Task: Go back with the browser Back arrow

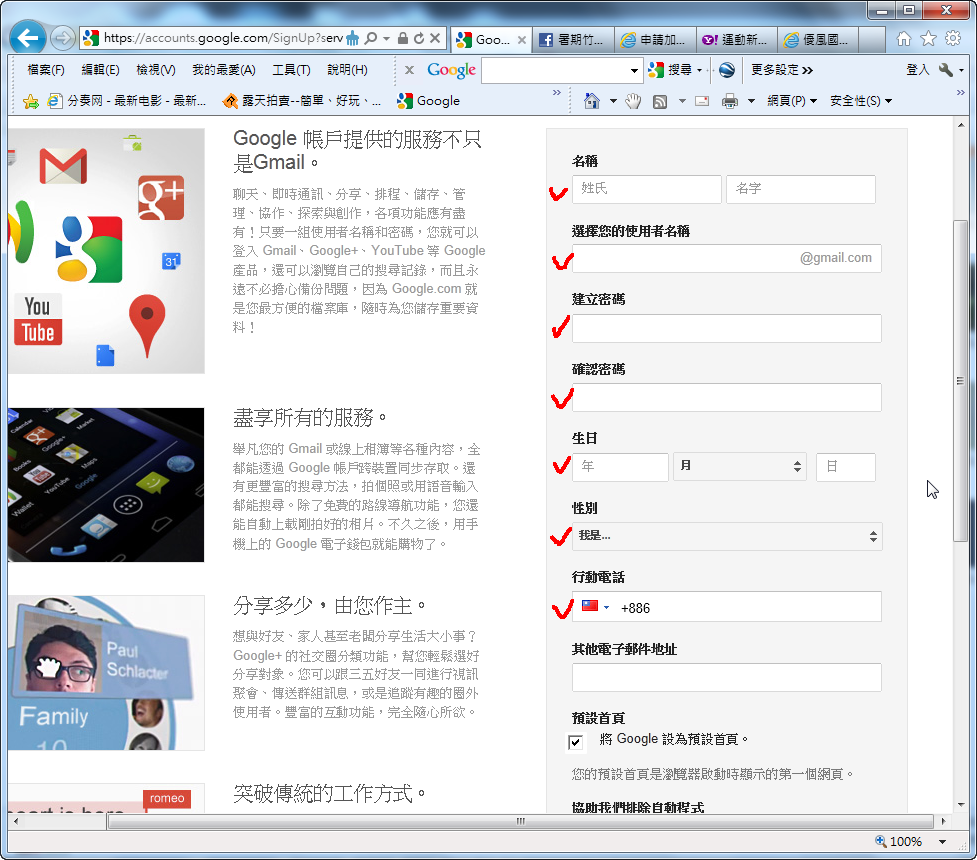Action: coord(27,38)
